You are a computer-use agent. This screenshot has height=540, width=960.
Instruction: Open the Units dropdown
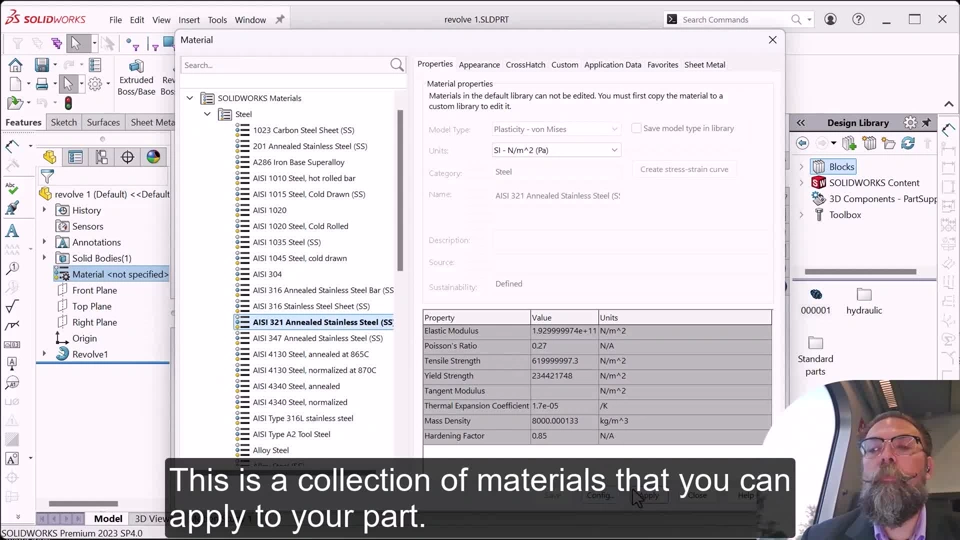(x=556, y=150)
